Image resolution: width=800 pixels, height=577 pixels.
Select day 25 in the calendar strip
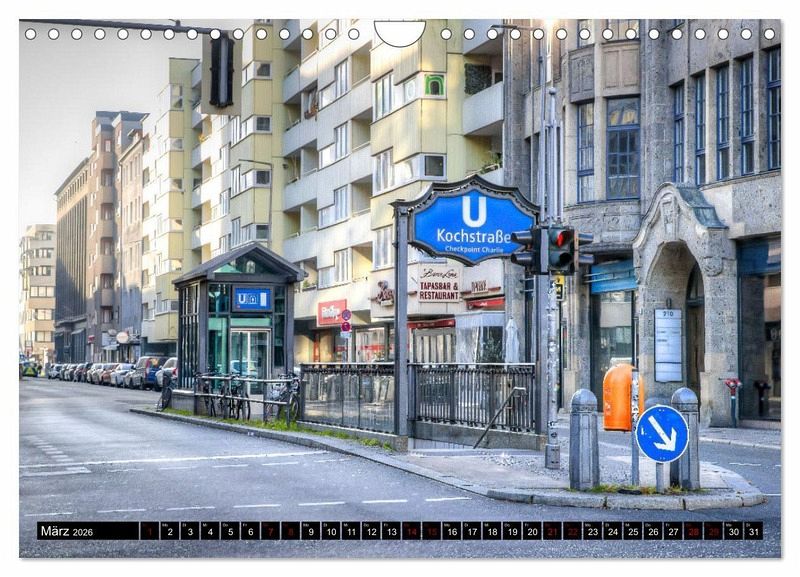point(633,531)
